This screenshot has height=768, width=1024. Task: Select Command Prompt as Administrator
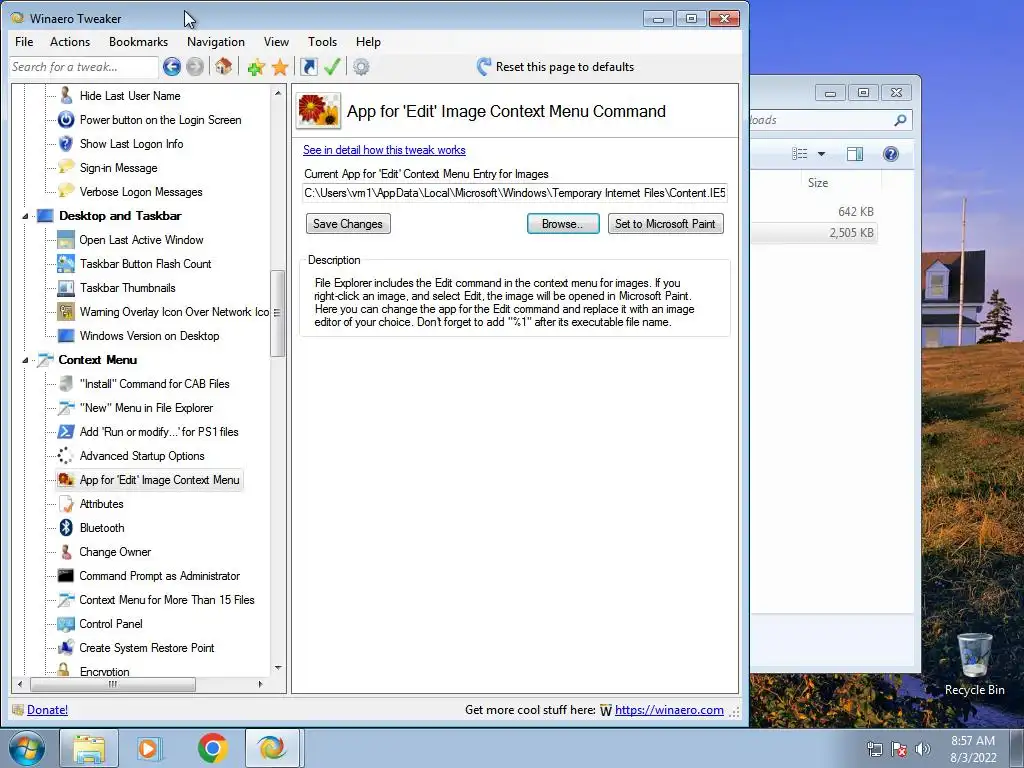[159, 576]
